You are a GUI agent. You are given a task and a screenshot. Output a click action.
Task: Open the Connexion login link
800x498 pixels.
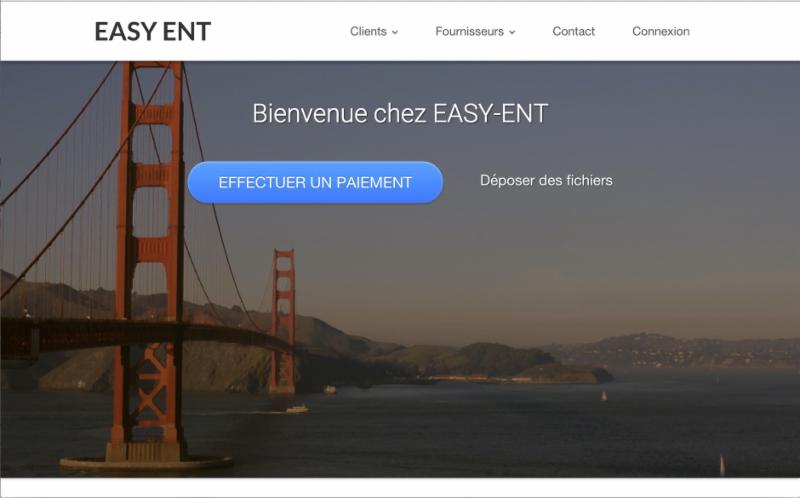661,31
